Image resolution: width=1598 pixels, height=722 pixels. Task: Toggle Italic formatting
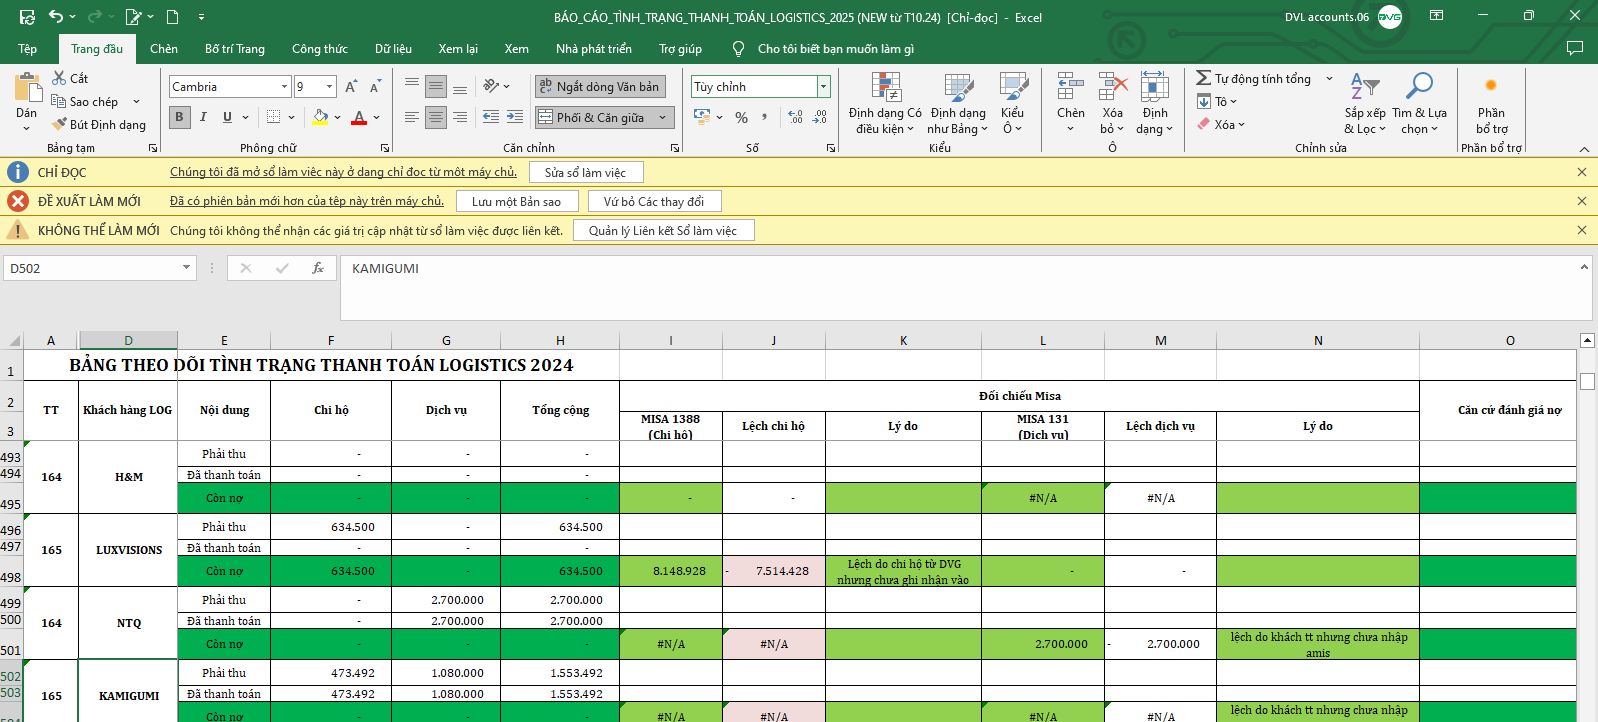(203, 117)
